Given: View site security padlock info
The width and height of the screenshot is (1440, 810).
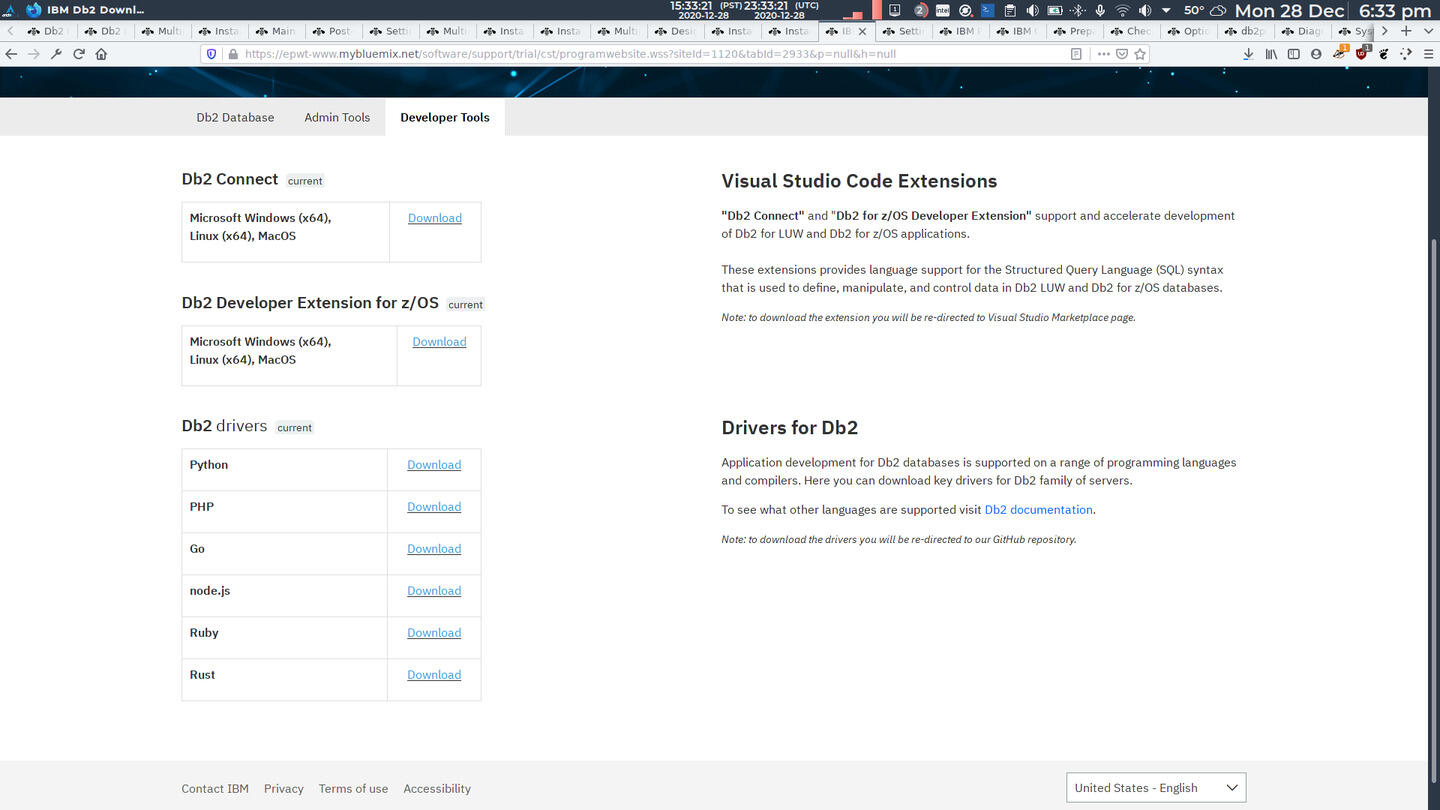Looking at the screenshot, I should click(x=232, y=54).
